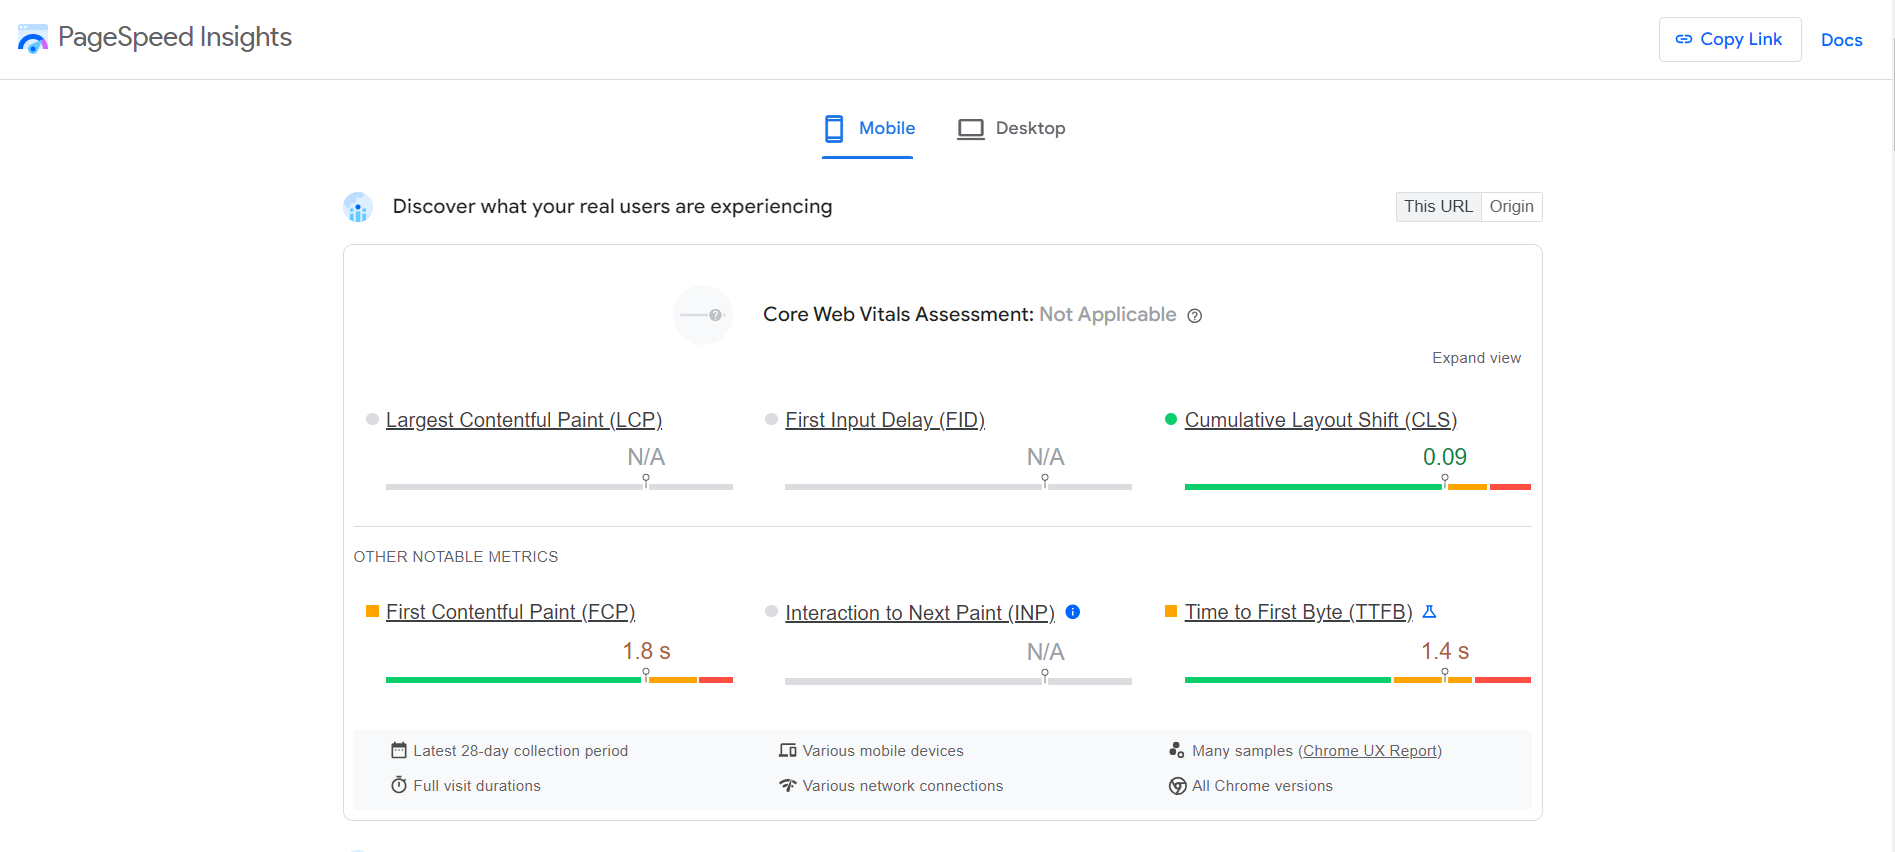This screenshot has width=1895, height=852.
Task: Click the help icon beside Not Applicable
Action: [1194, 316]
